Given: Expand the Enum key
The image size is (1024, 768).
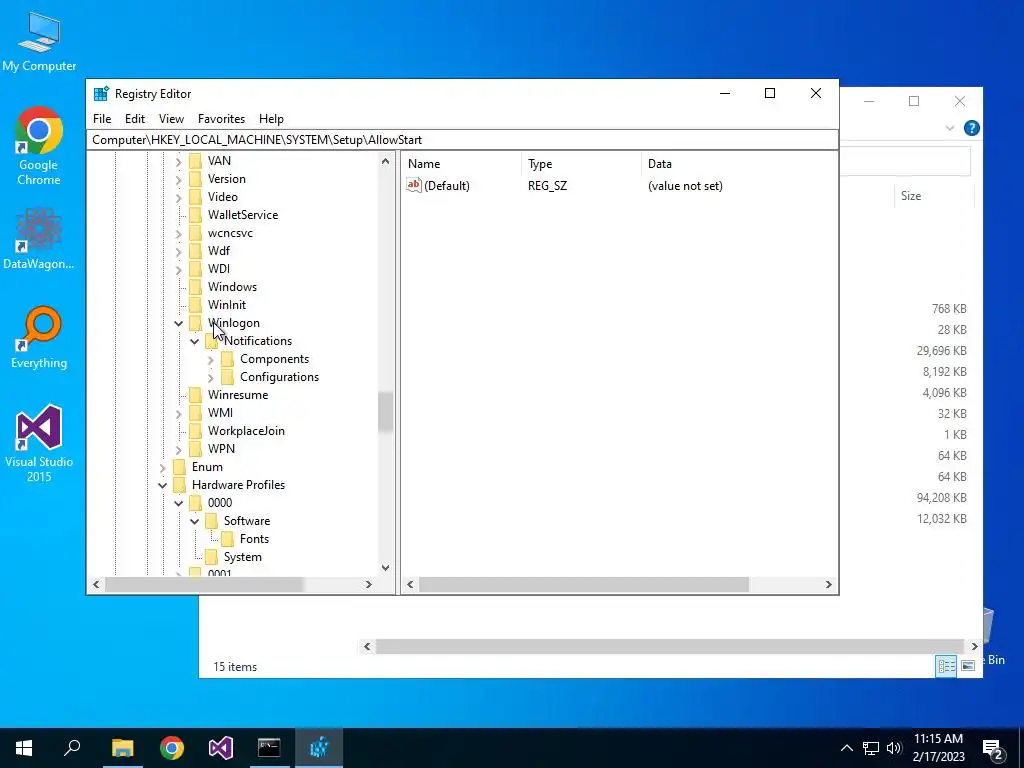Looking at the screenshot, I should (x=163, y=468).
